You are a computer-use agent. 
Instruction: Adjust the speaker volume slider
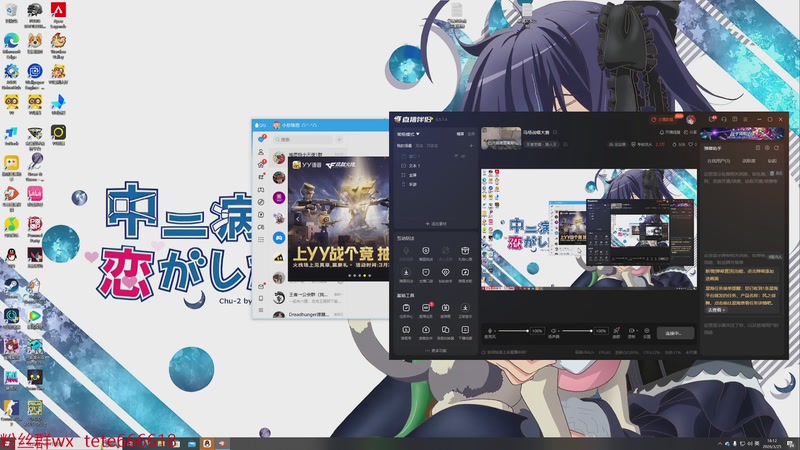[x=577, y=331]
